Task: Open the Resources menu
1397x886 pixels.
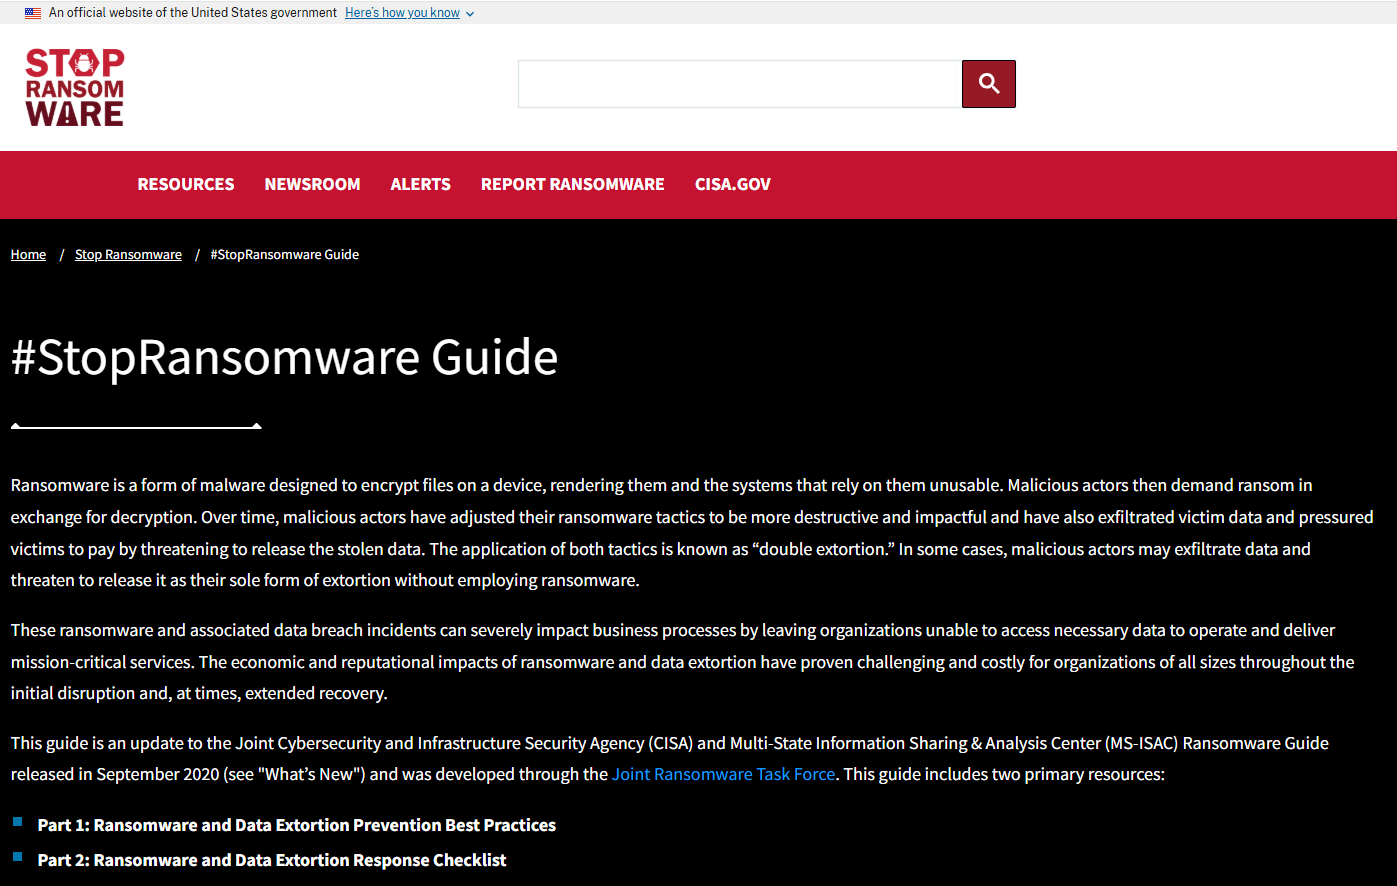Action: coord(186,184)
